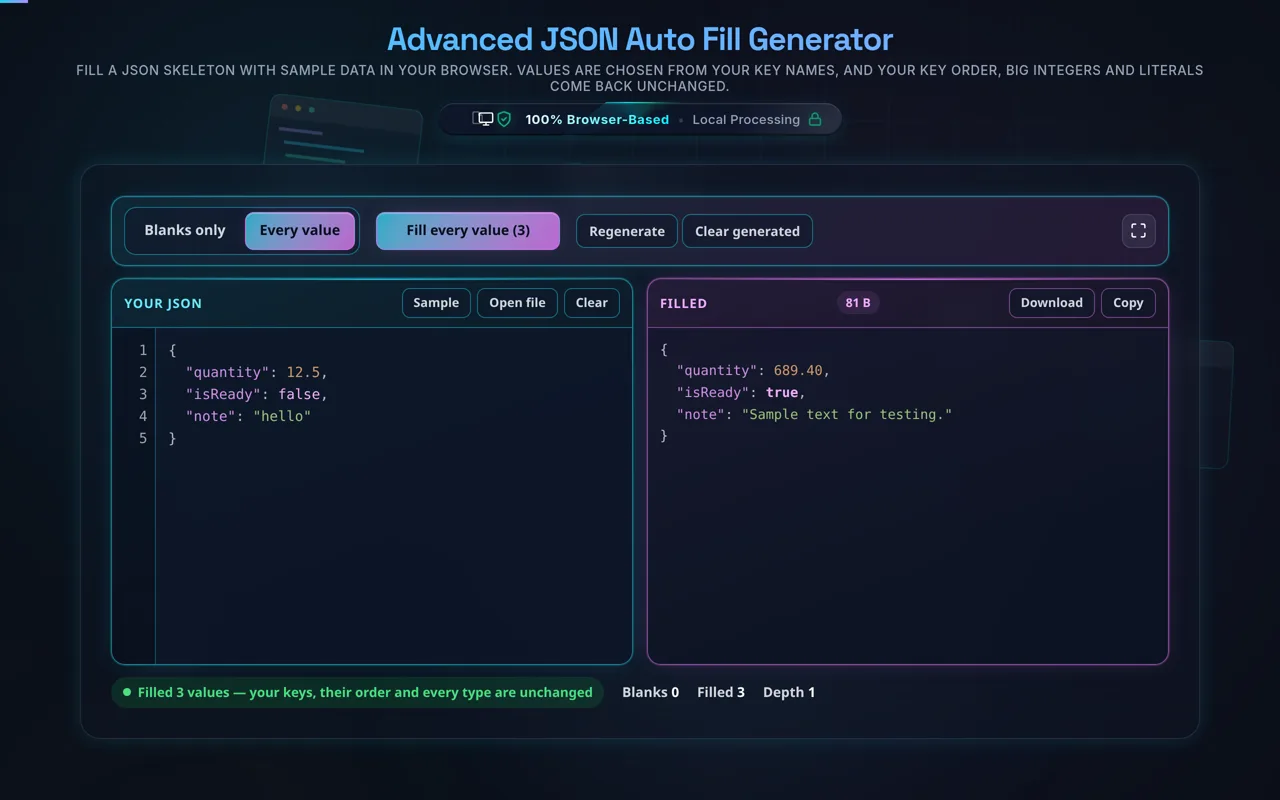The width and height of the screenshot is (1280, 800).
Task: Select the "isReady": false line
Action: (x=257, y=394)
